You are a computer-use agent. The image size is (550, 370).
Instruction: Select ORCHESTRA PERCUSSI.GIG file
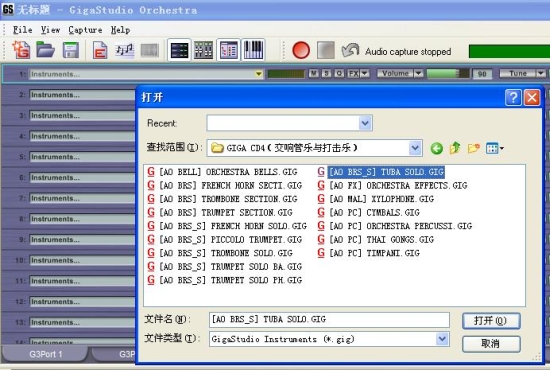coord(401,226)
